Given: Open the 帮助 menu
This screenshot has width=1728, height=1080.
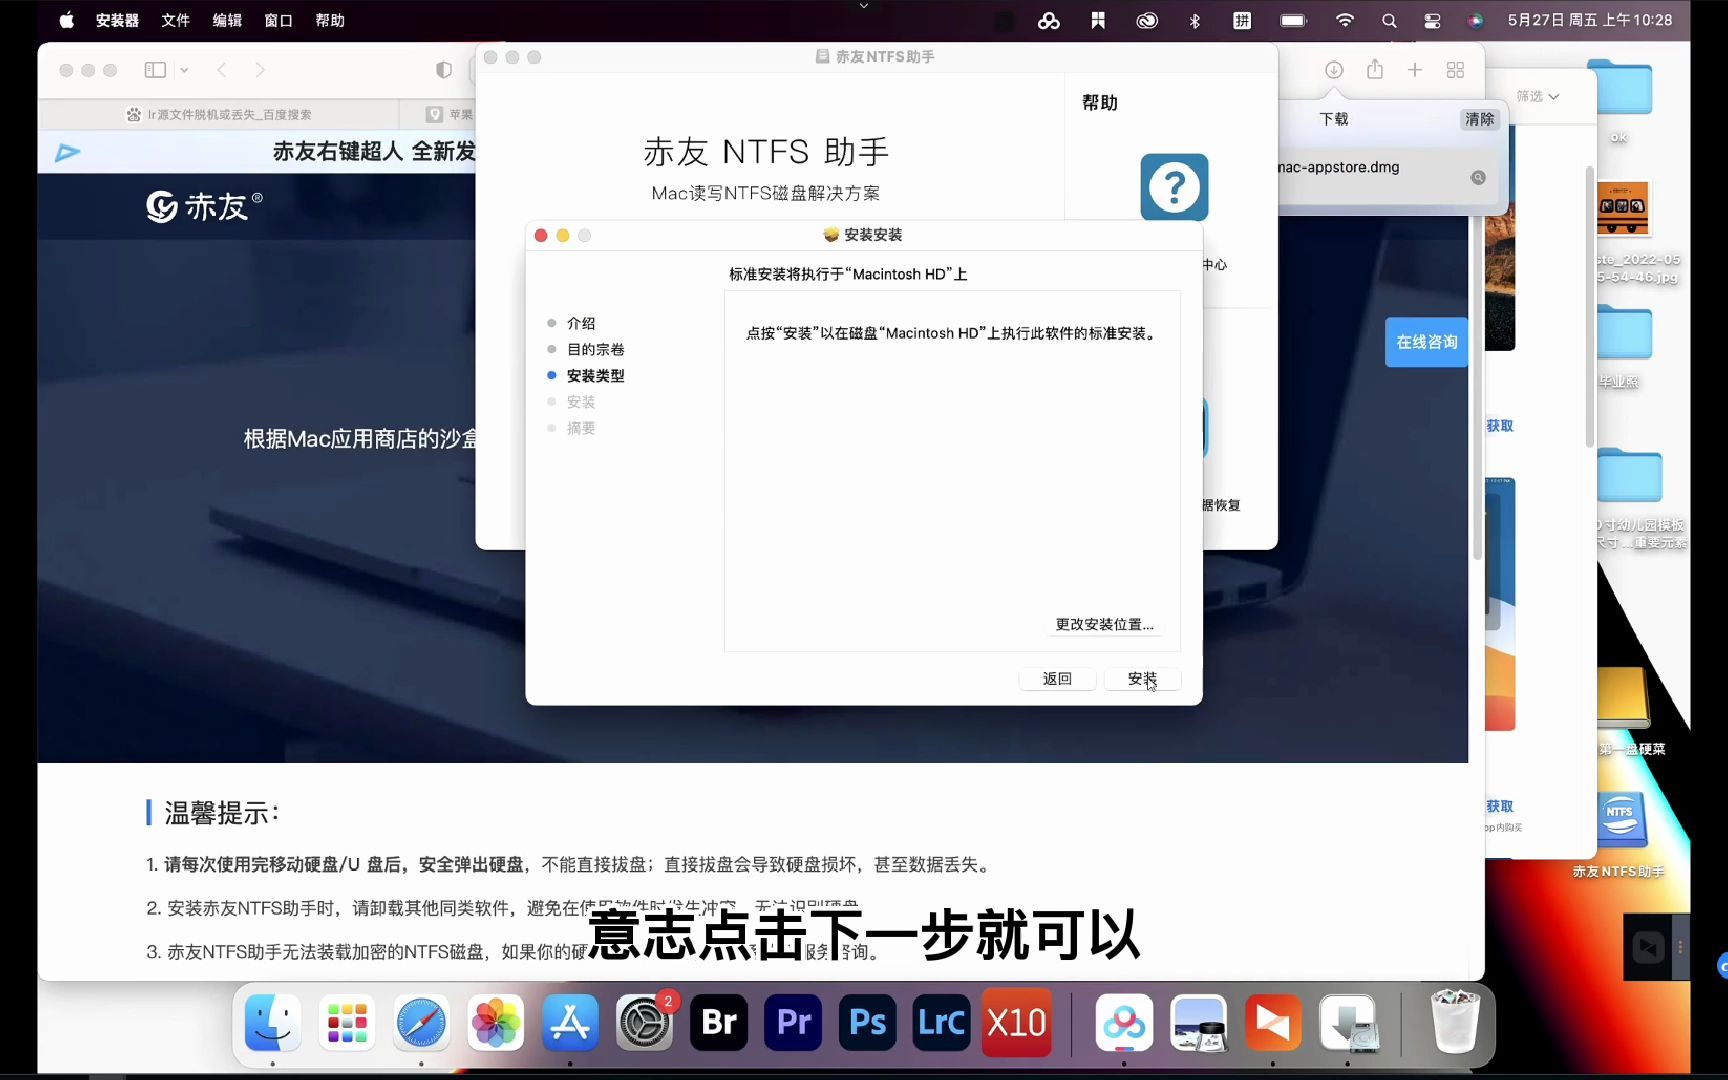Looking at the screenshot, I should click(330, 20).
